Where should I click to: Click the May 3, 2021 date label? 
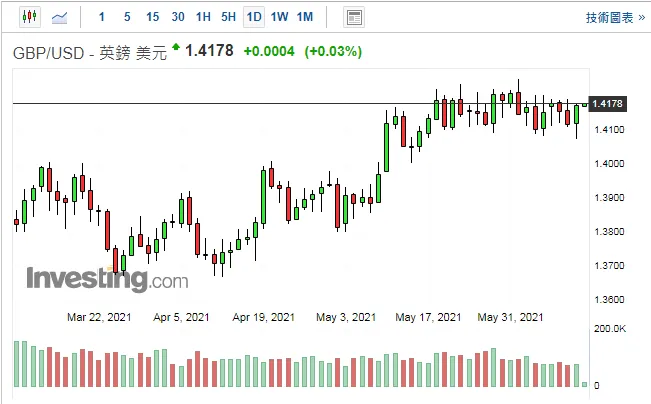[x=346, y=318]
